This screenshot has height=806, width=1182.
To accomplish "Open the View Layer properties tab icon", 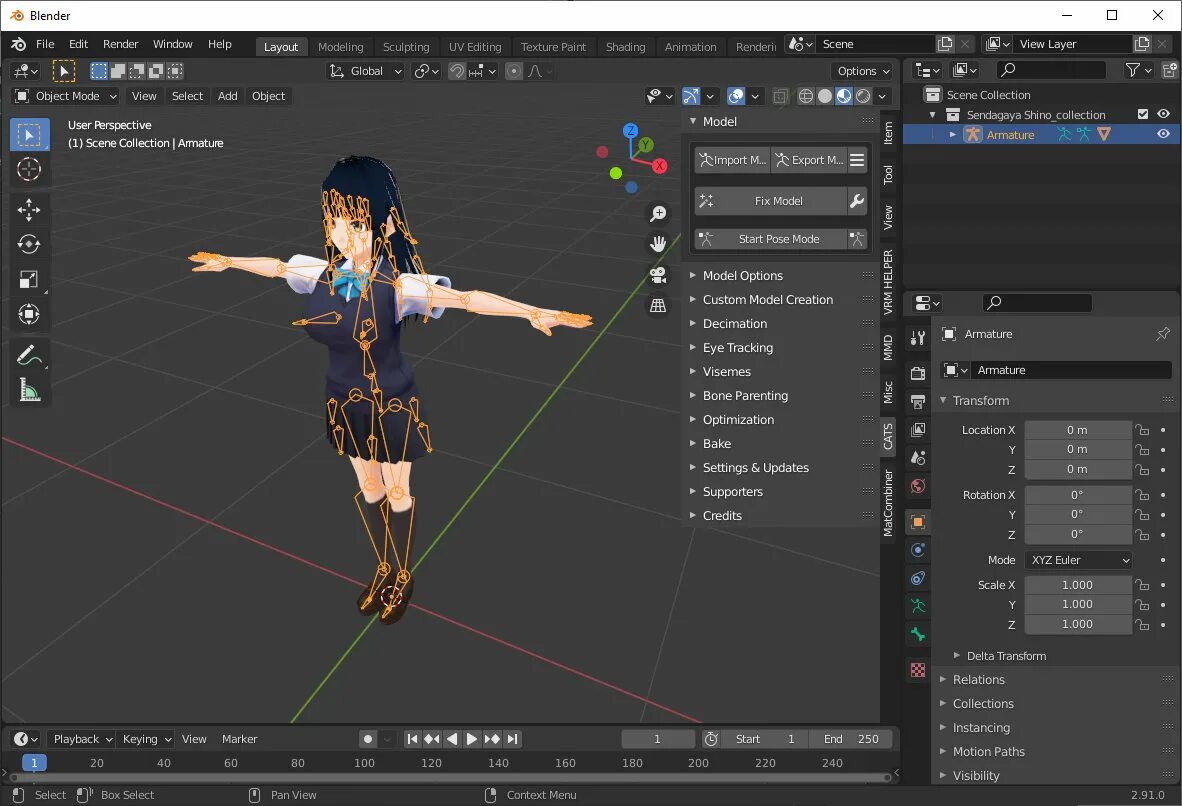I will [917, 430].
